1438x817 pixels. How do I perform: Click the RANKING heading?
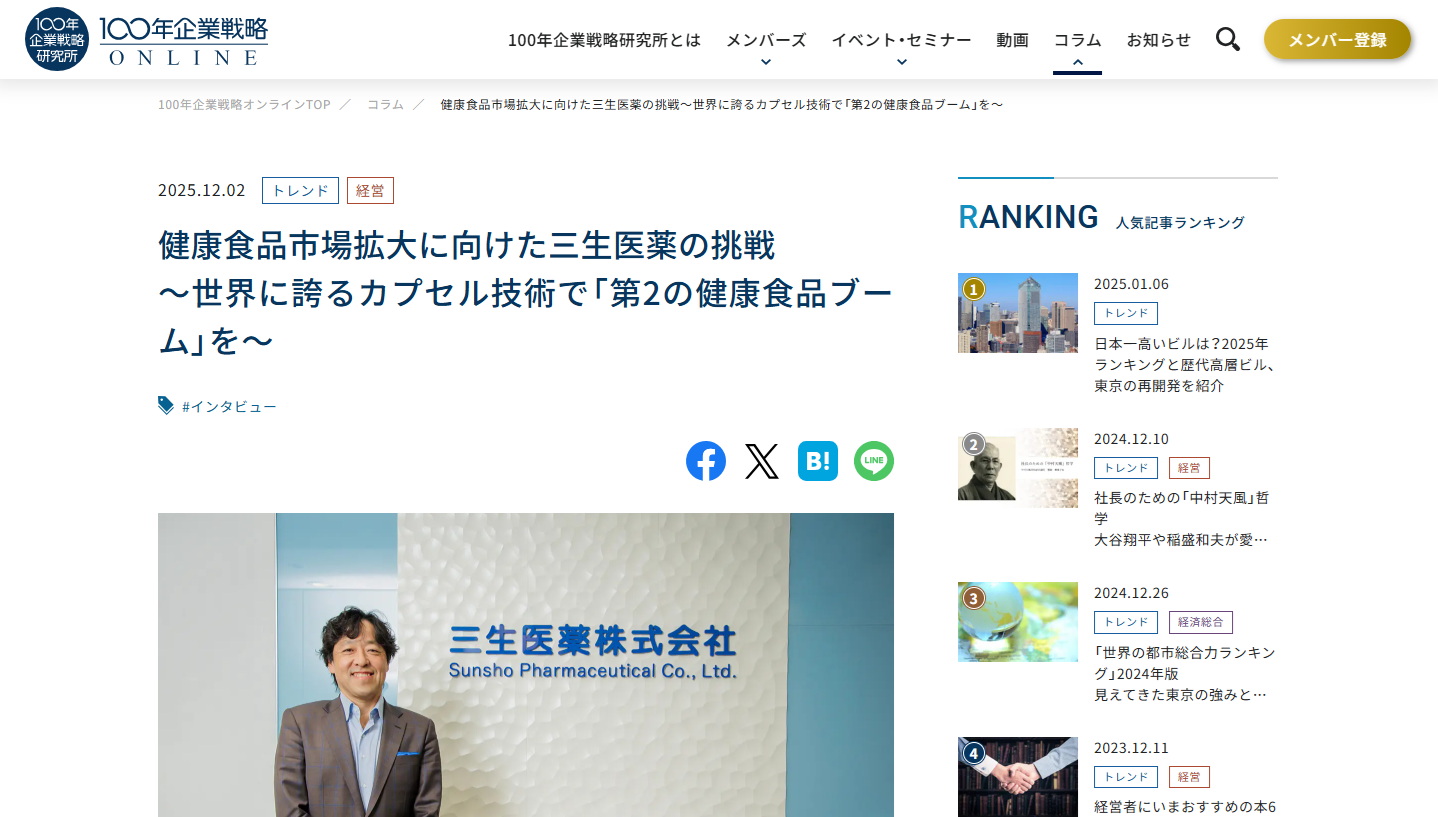pyautogui.click(x=1028, y=217)
